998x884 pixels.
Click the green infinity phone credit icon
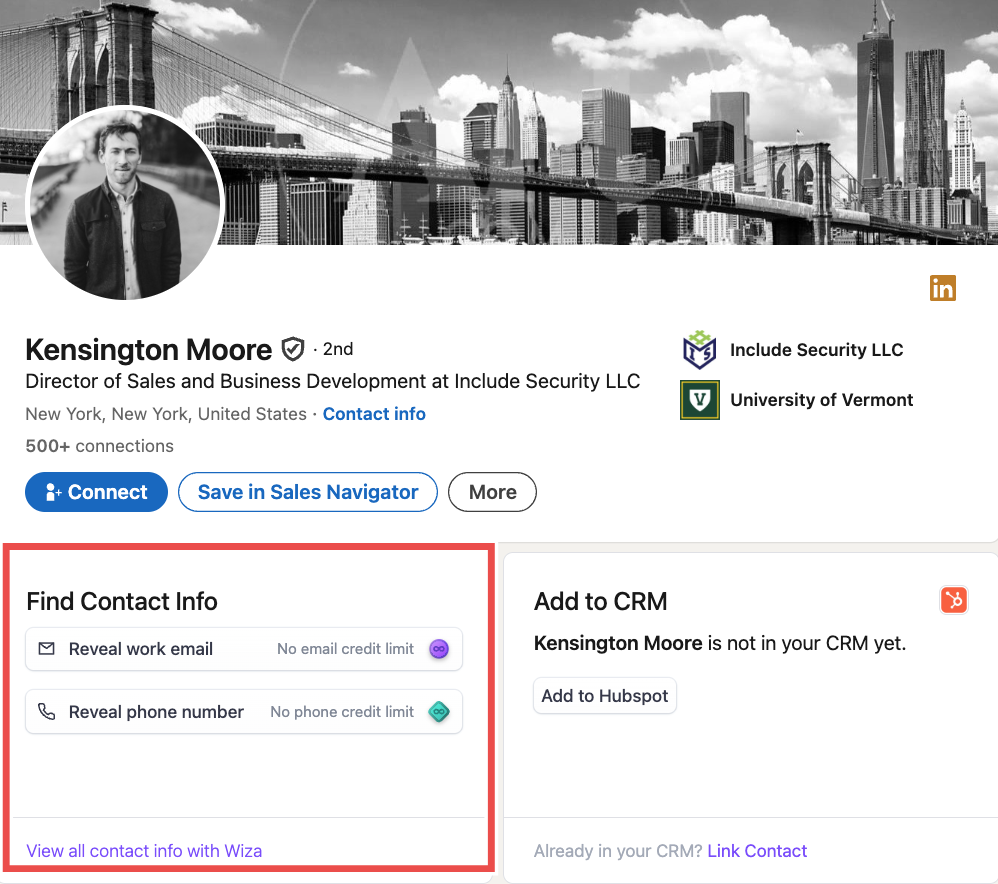point(439,711)
